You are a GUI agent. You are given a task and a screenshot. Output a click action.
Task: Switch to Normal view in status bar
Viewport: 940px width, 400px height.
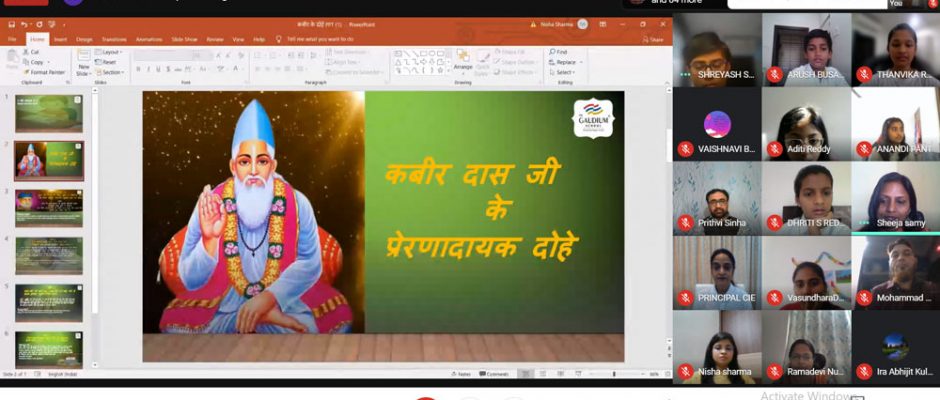(x=526, y=374)
